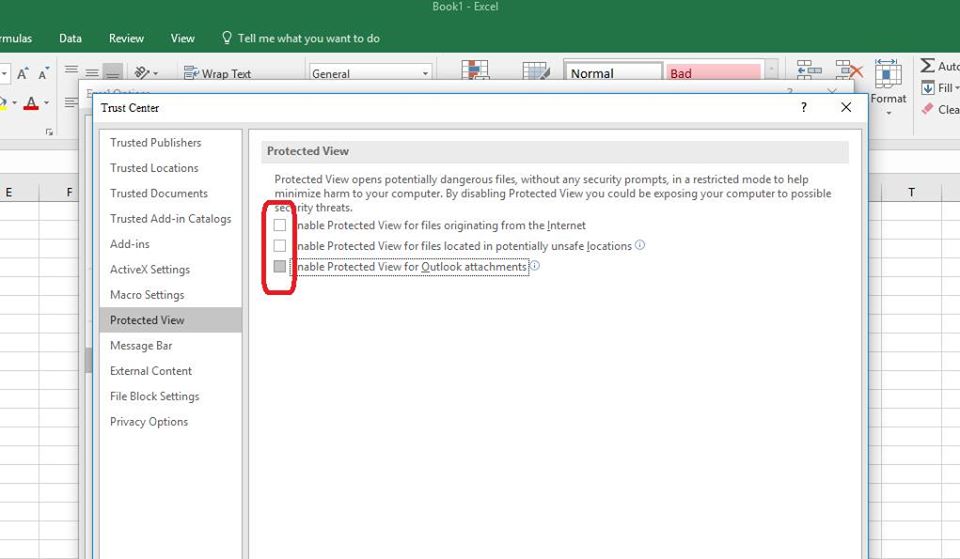Click the Wrap Text button

[x=217, y=73]
